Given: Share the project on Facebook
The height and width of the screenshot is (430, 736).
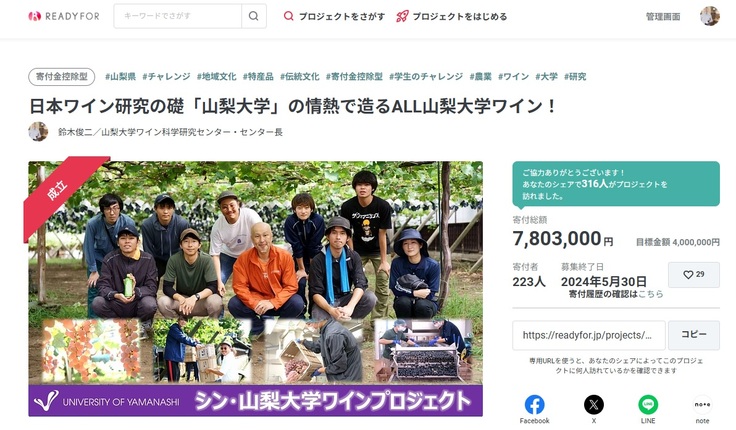Looking at the screenshot, I should click(534, 409).
